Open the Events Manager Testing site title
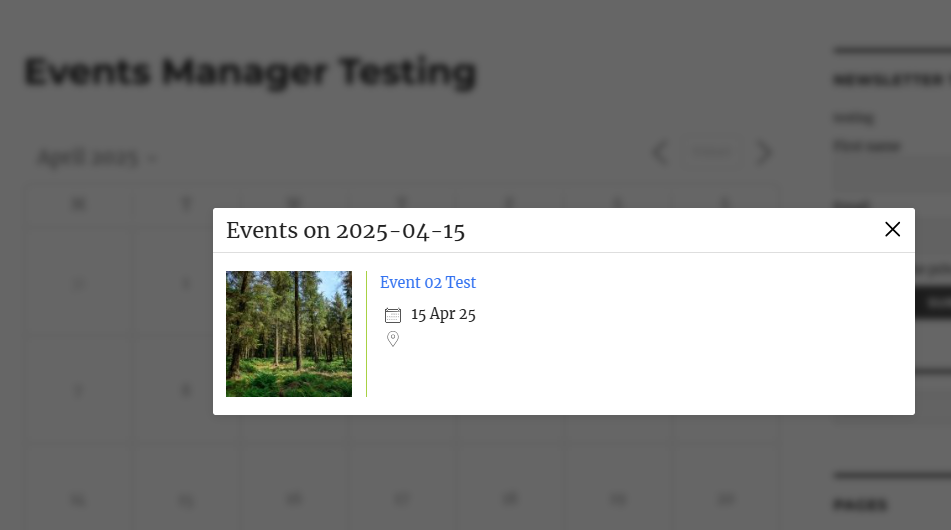The width and height of the screenshot is (951, 530). [x=250, y=72]
